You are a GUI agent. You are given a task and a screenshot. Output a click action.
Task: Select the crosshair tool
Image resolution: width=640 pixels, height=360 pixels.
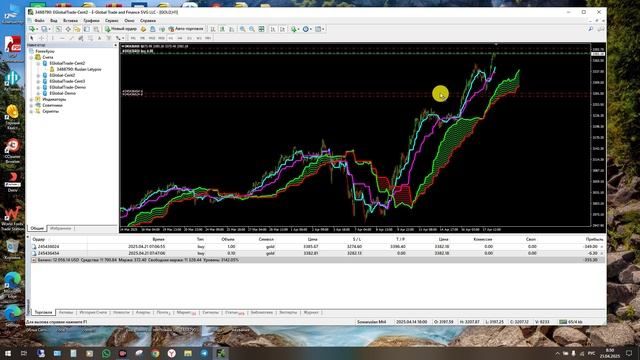(41, 38)
